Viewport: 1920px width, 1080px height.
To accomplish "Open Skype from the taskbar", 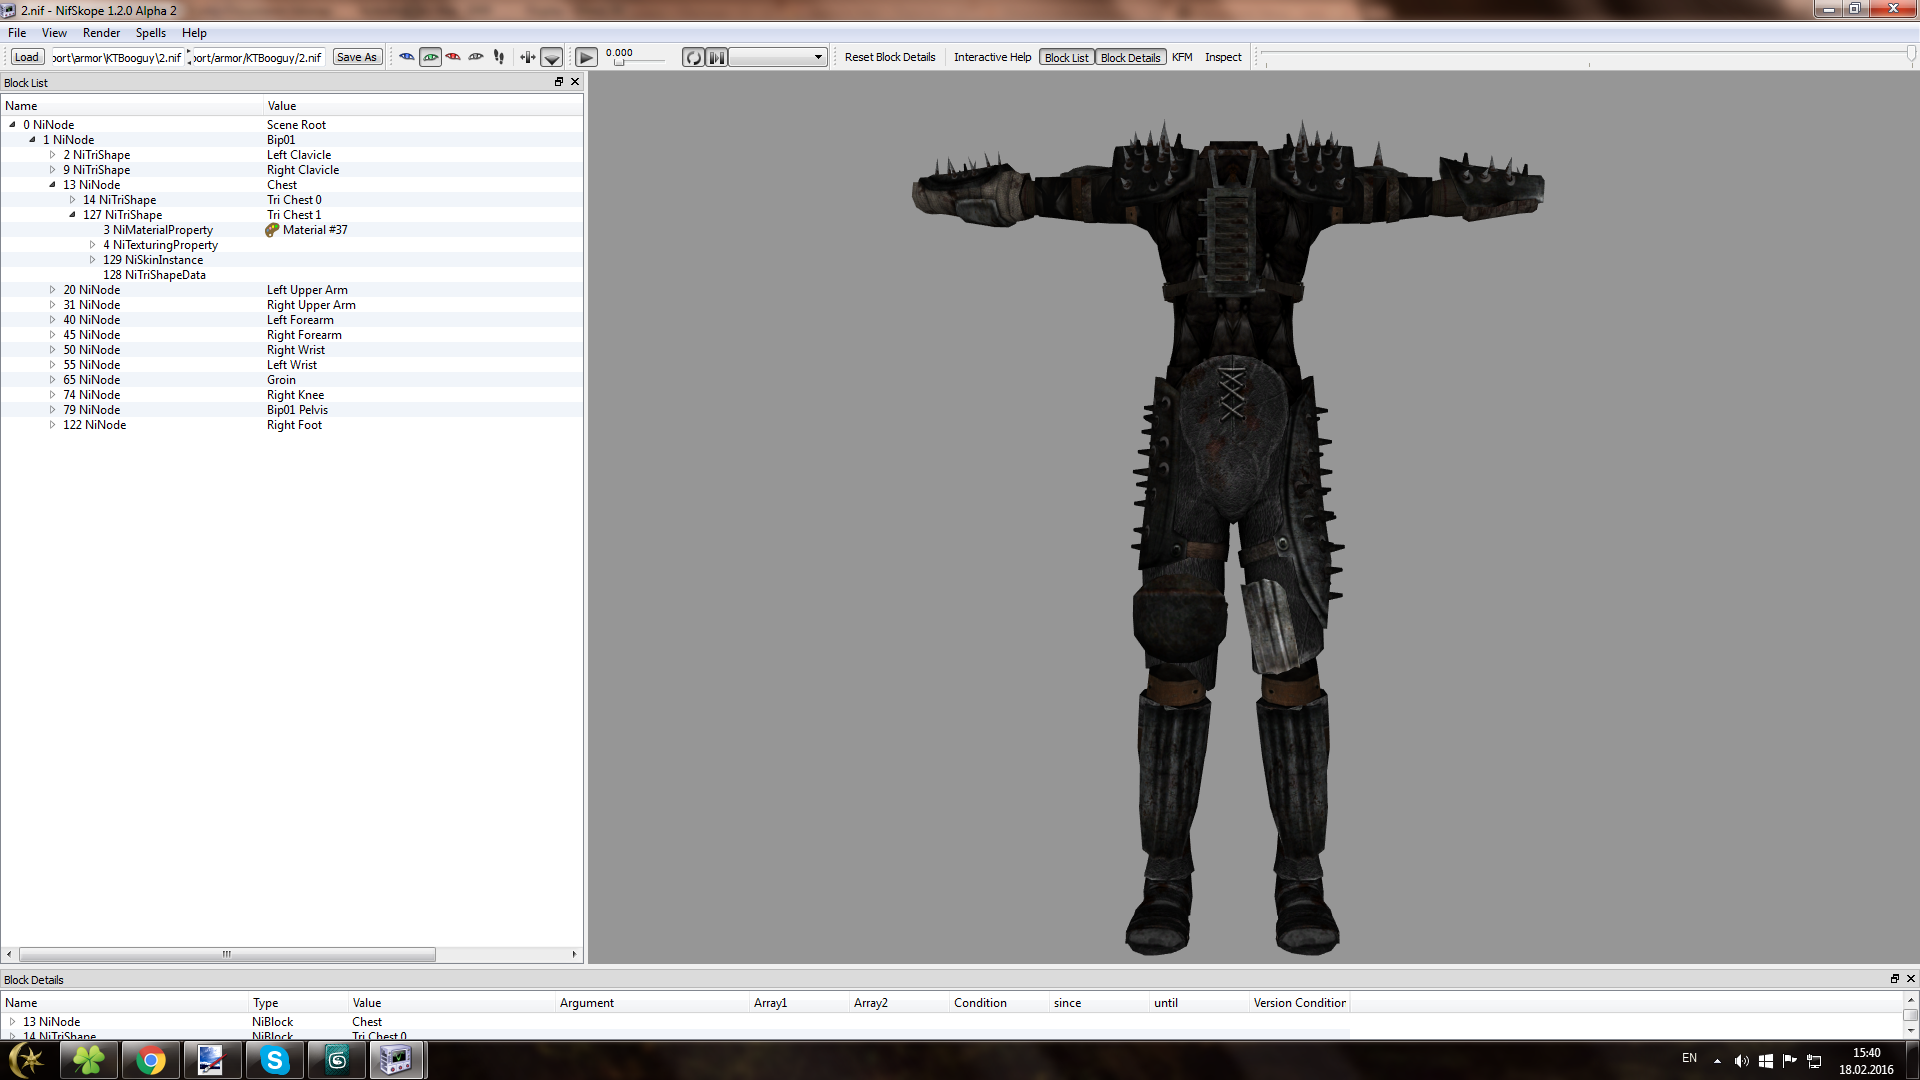I will [274, 1060].
